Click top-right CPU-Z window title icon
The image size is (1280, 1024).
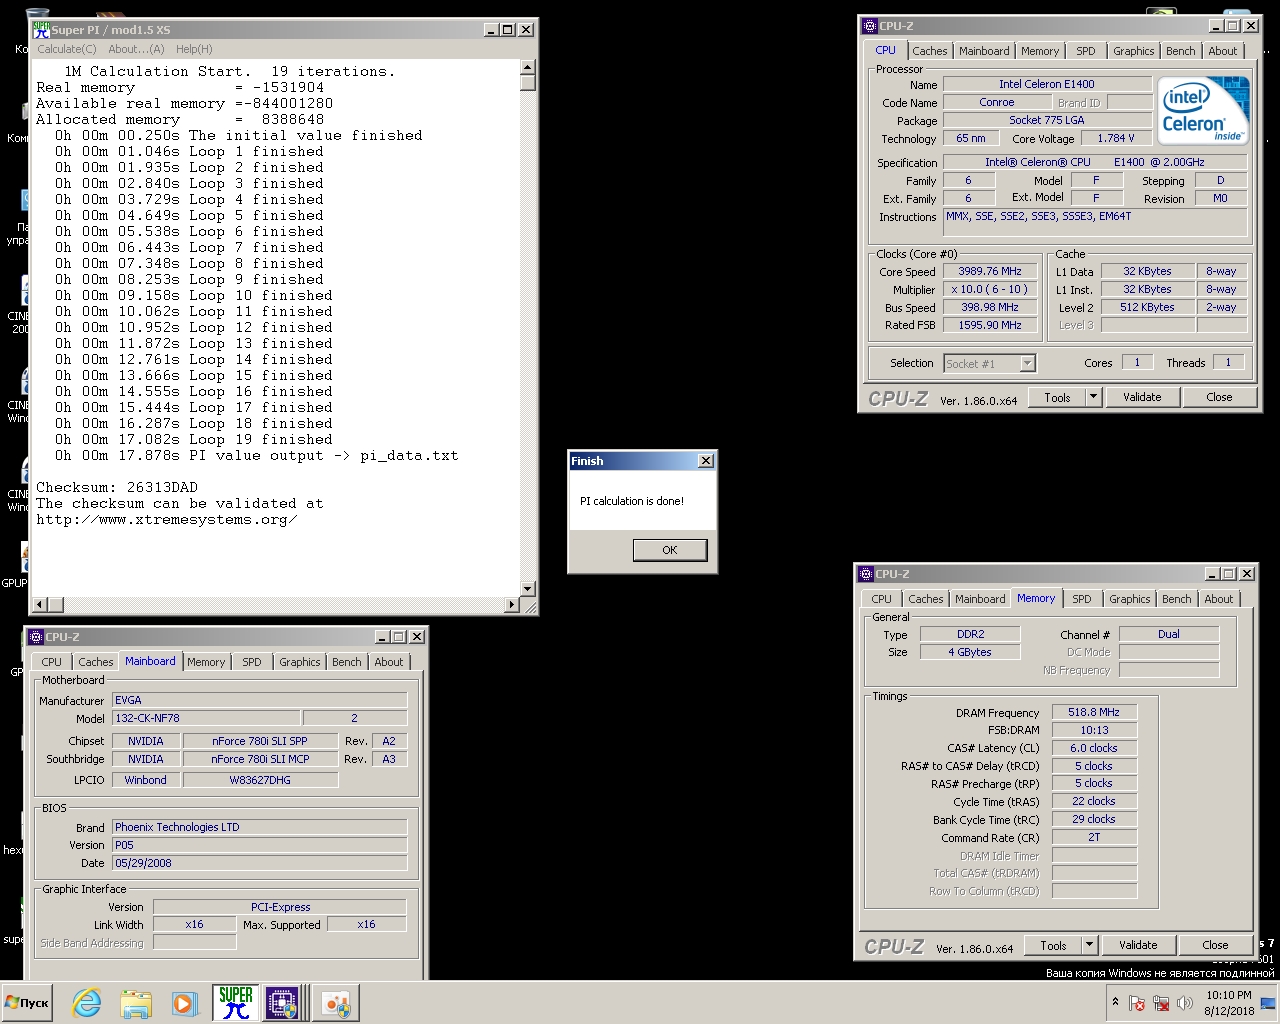click(x=870, y=26)
